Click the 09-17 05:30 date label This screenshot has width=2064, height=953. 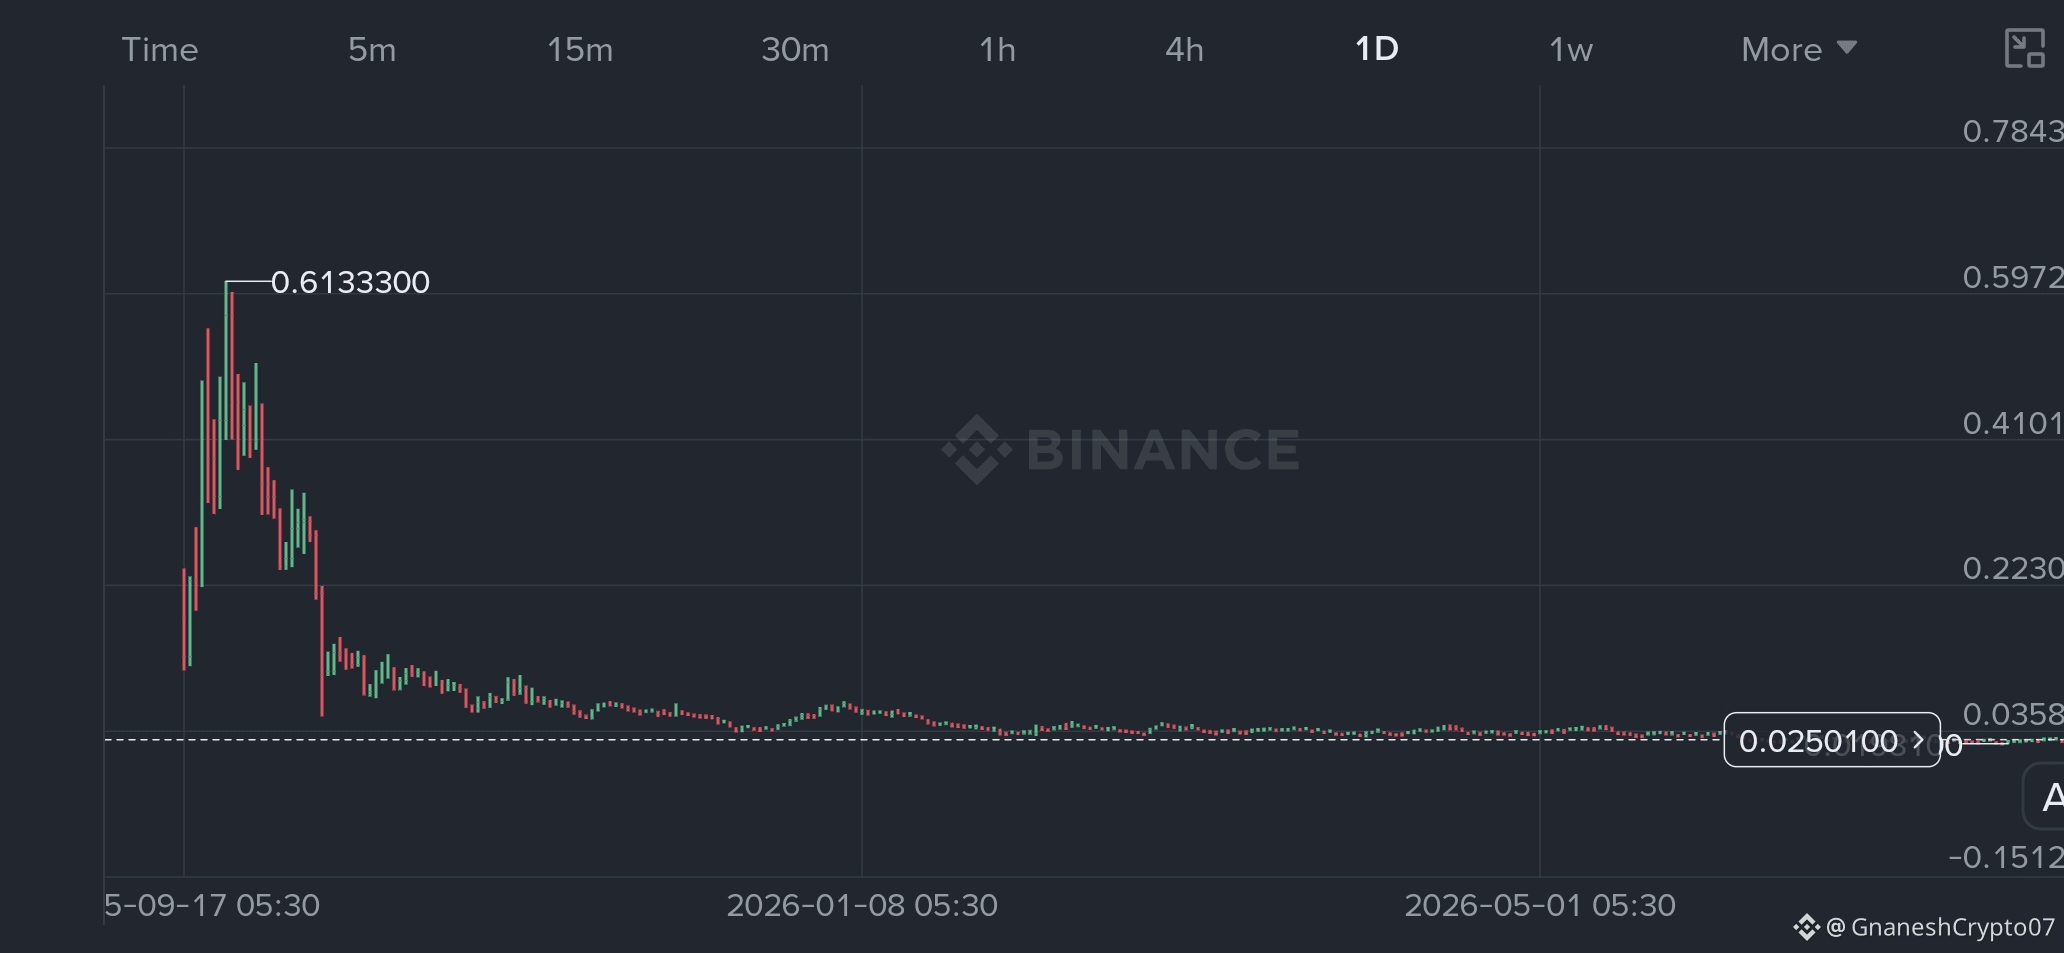[x=212, y=905]
